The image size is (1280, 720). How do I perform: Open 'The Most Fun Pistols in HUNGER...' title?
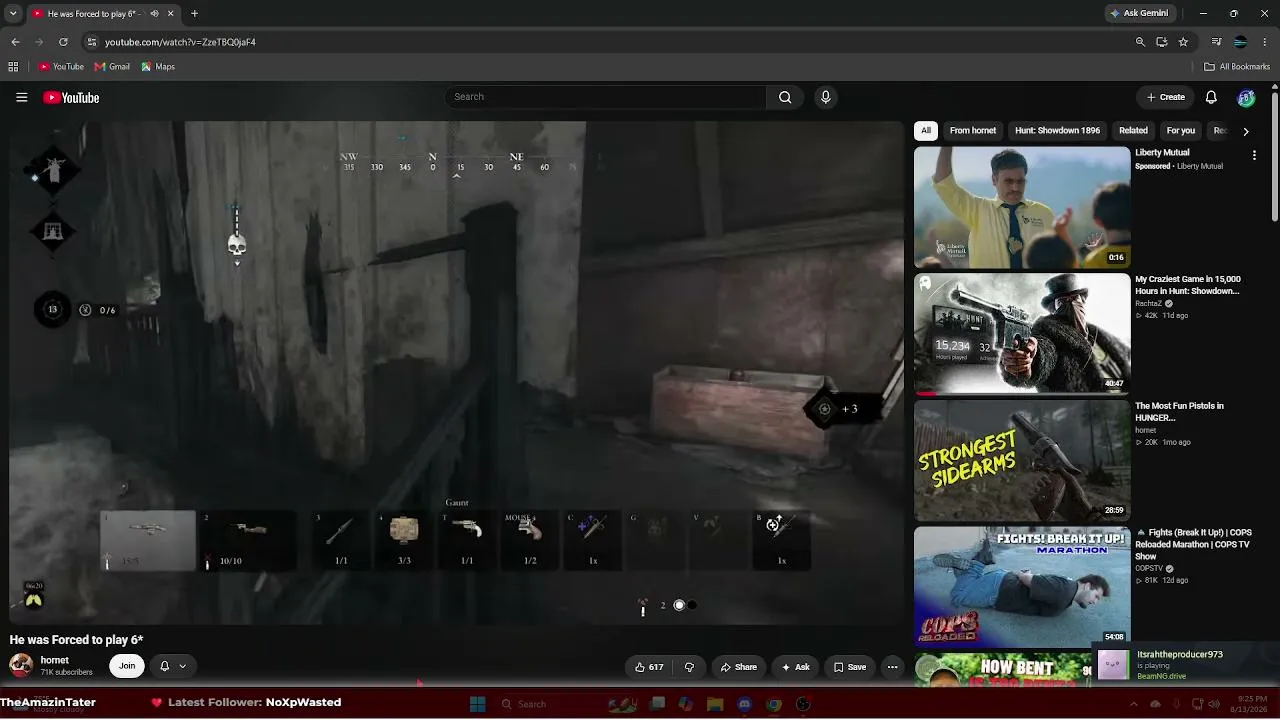pyautogui.click(x=1179, y=412)
